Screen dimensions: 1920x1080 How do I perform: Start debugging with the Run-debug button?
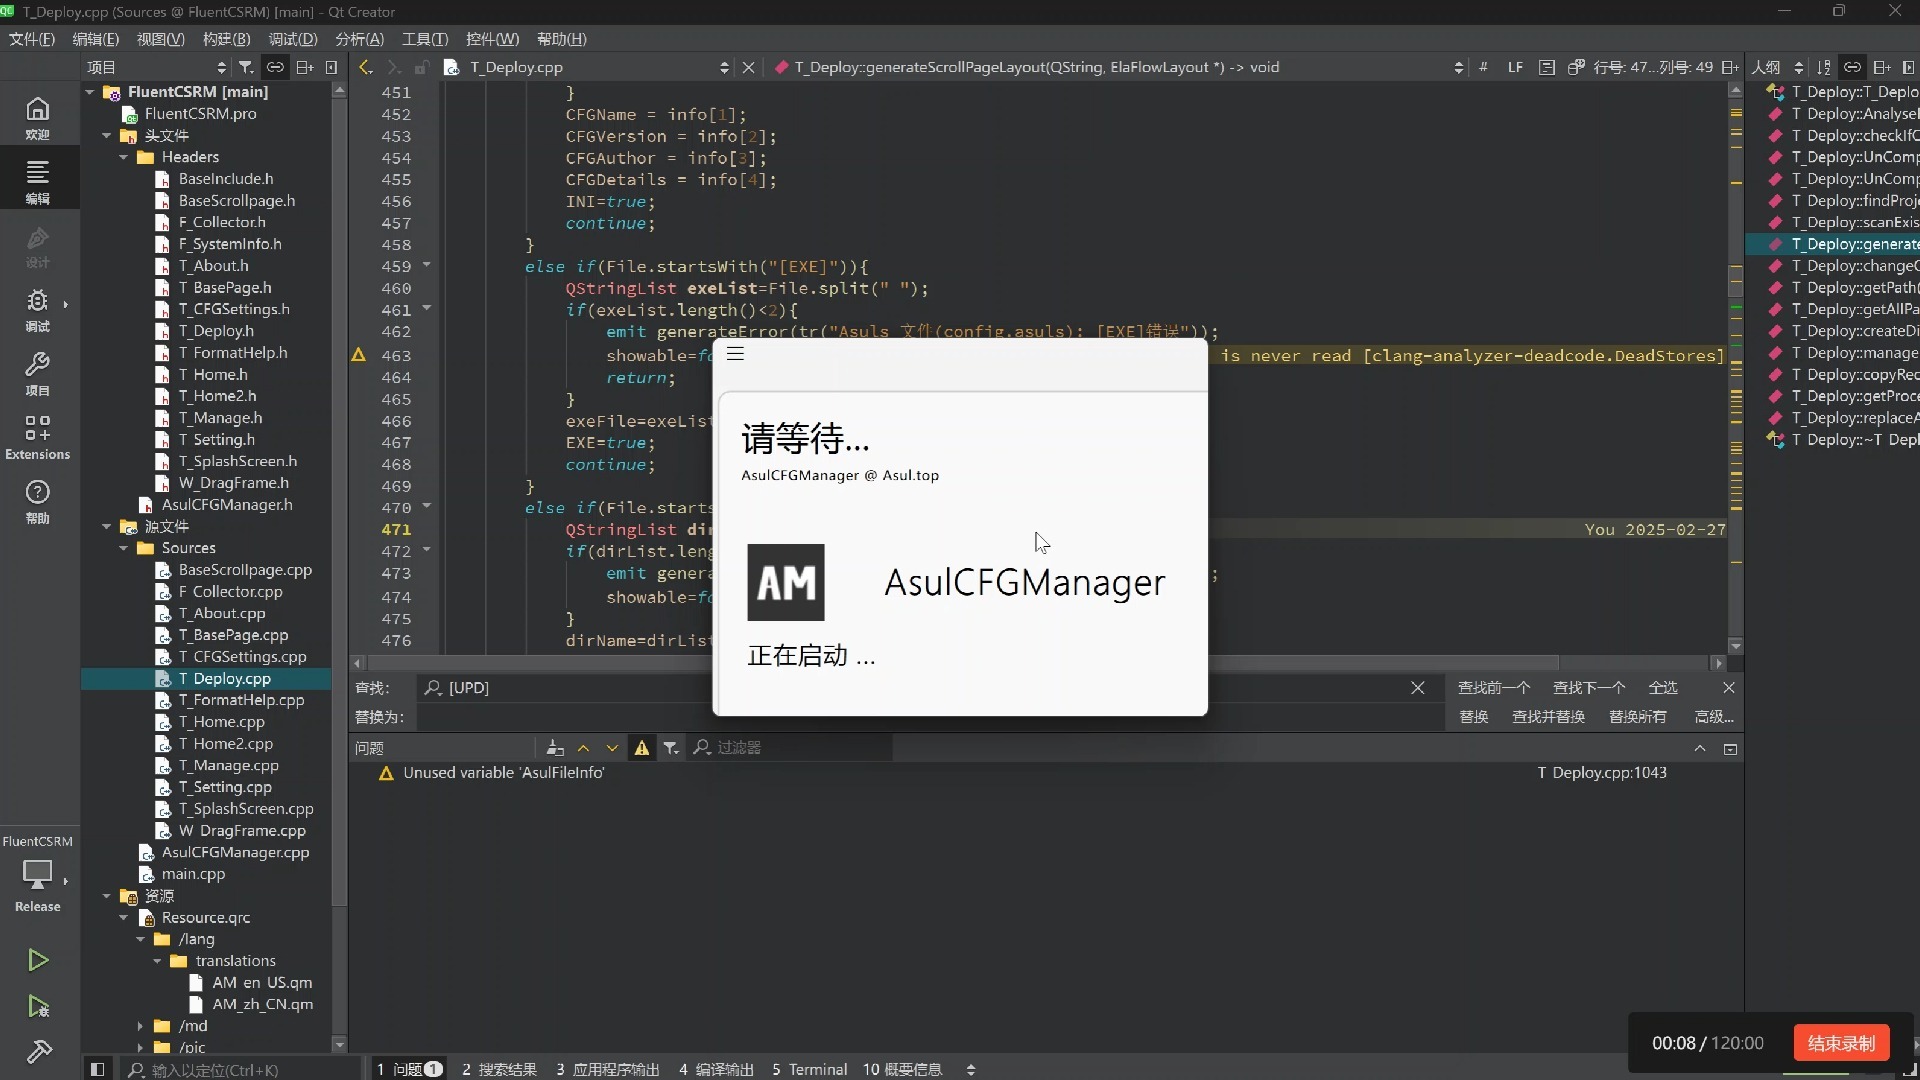pos(38,1006)
